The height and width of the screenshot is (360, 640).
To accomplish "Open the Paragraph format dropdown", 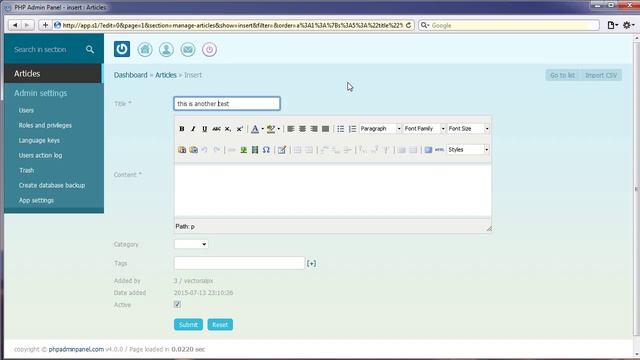I will pos(380,129).
